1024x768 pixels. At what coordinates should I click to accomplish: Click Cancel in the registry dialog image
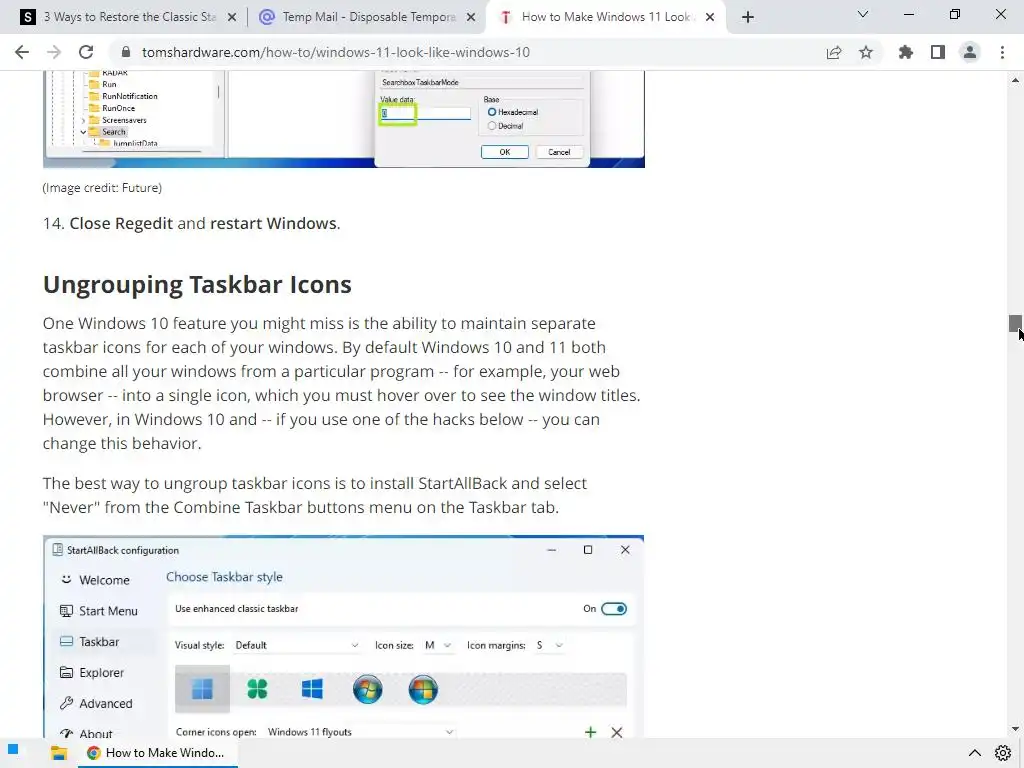(559, 152)
